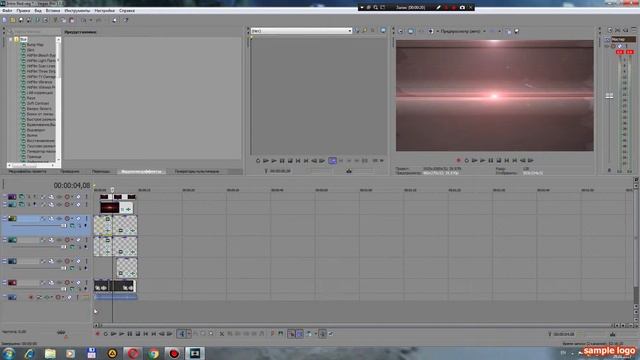
Task: Select HitFilm Scan Lines effect
Action: pyautogui.click(x=41, y=66)
